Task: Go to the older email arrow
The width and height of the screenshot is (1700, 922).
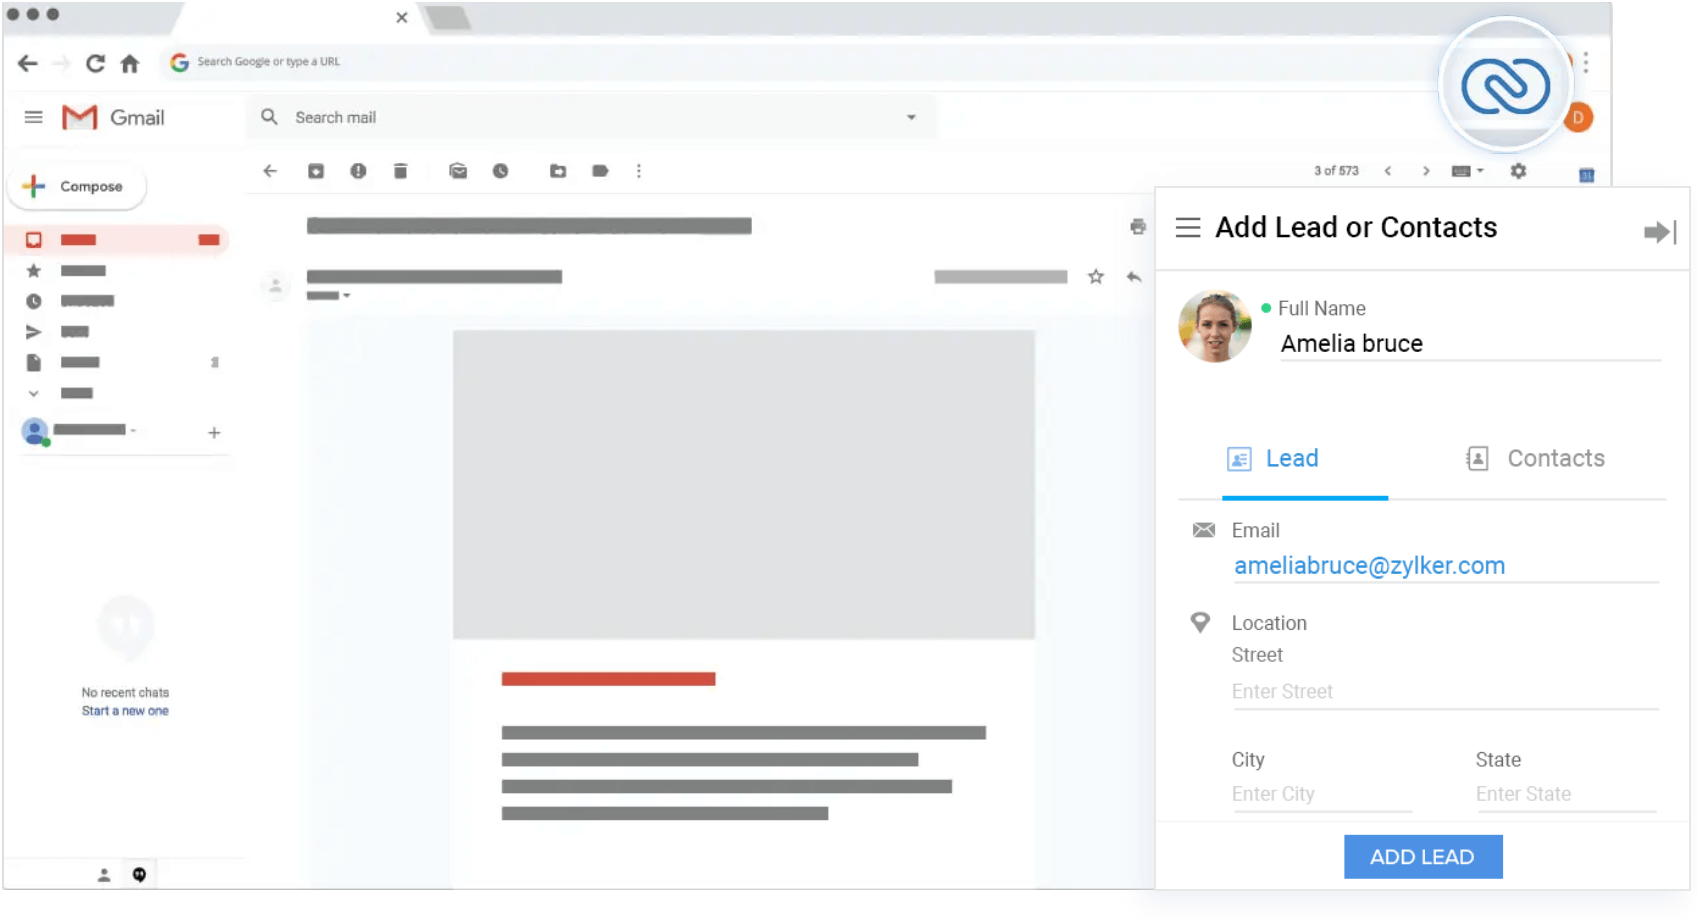Action: 1426,171
